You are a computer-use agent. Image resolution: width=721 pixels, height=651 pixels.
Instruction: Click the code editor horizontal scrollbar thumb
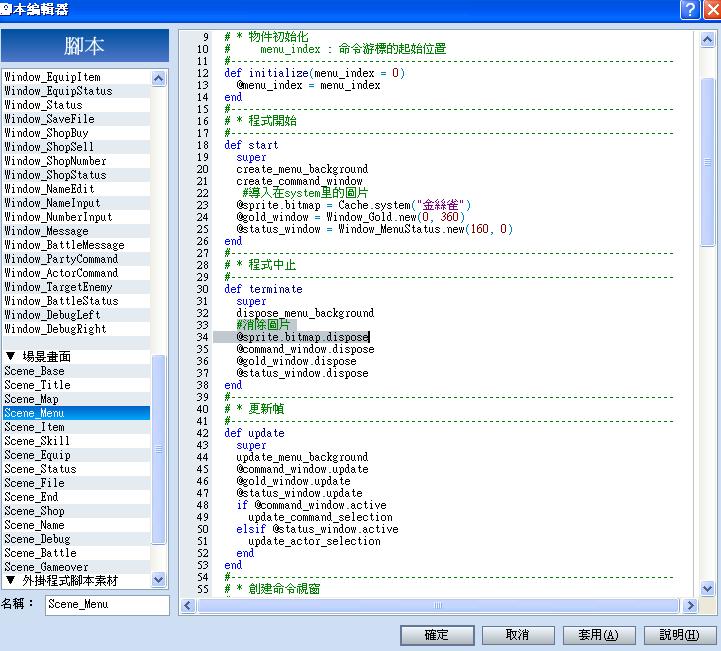[438, 605]
